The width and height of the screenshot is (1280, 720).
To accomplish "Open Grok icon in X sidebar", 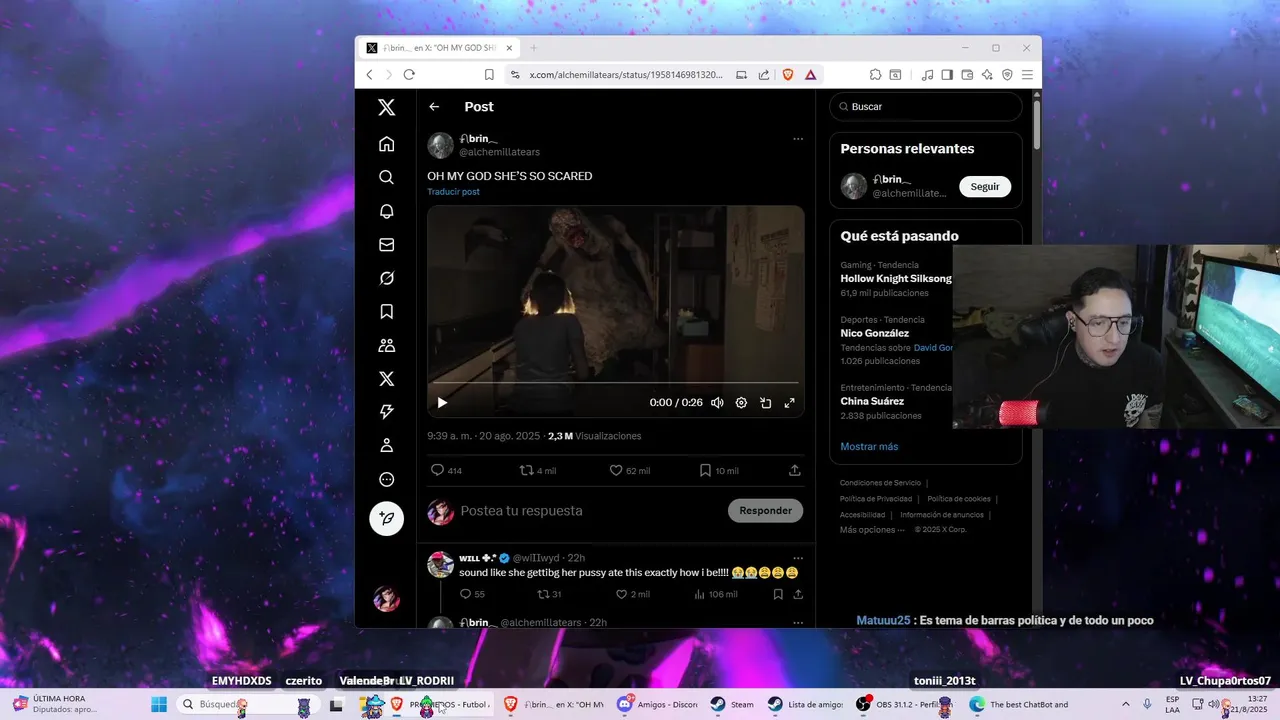I will (387, 278).
